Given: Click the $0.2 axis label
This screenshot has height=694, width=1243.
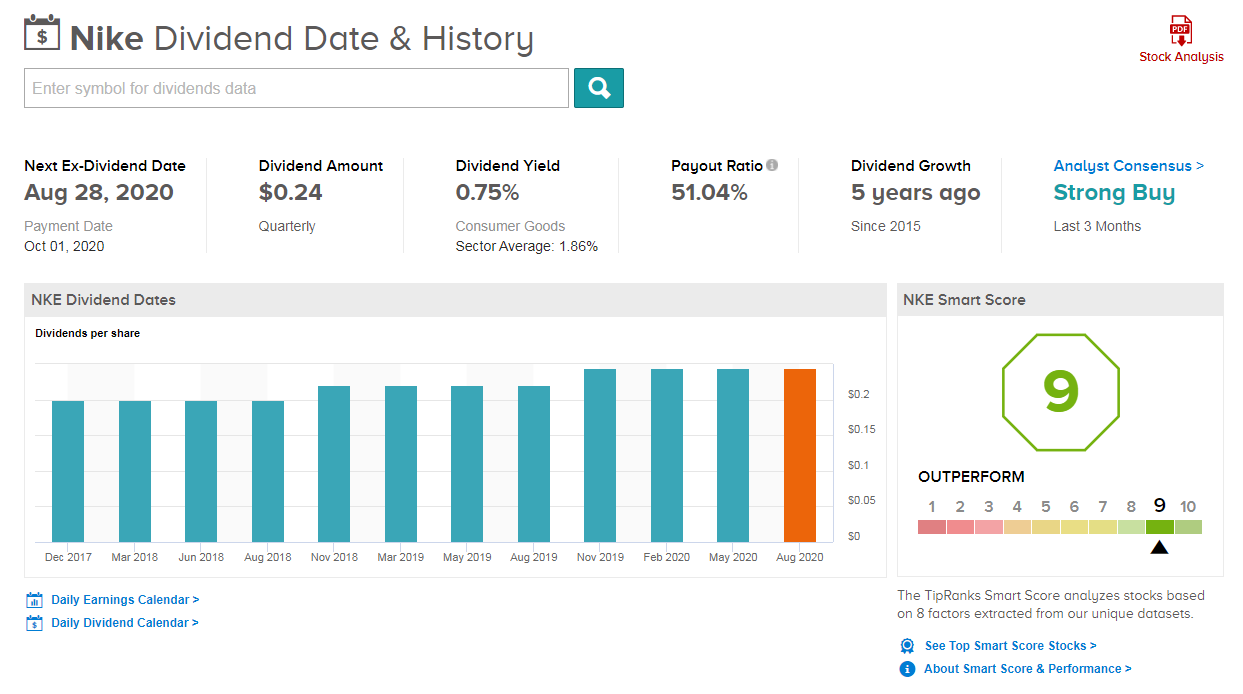Looking at the screenshot, I should [858, 395].
